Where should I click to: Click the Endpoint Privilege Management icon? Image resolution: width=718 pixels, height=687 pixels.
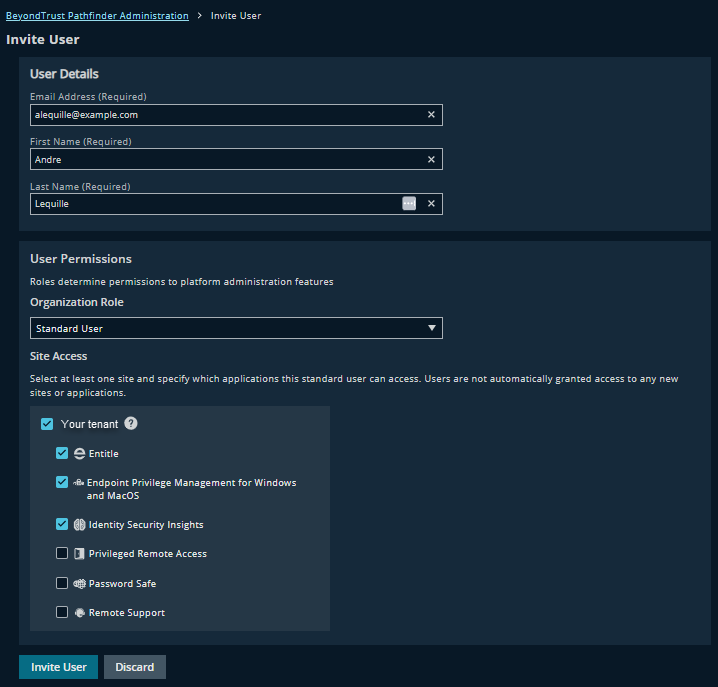[79, 482]
